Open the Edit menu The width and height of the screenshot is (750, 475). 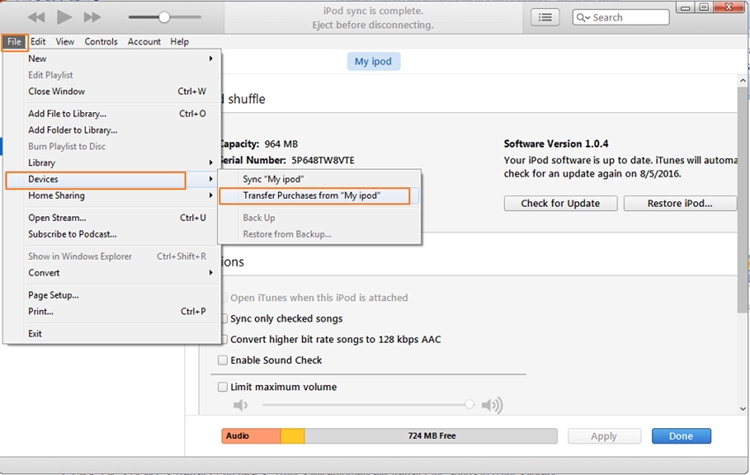(38, 42)
